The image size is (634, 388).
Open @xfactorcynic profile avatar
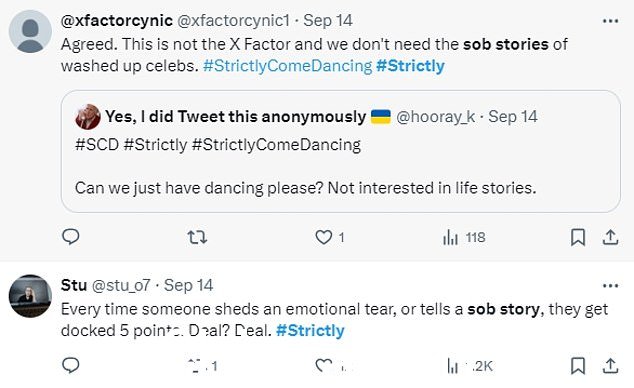[30, 31]
